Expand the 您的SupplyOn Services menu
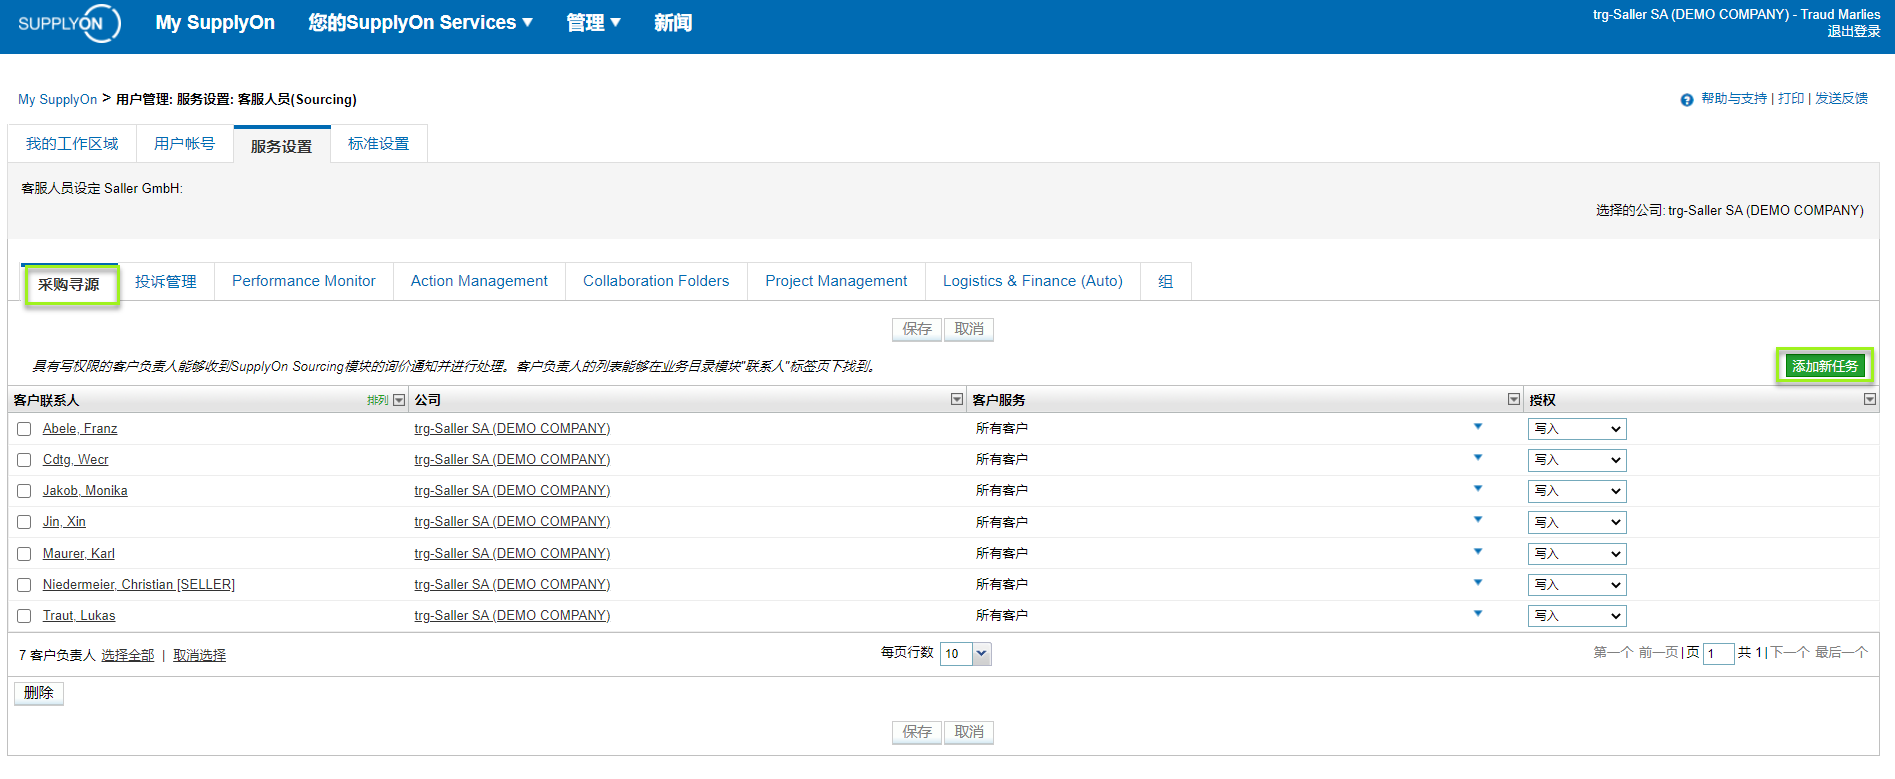Viewport: 1895px width, 779px height. pyautogui.click(x=420, y=22)
